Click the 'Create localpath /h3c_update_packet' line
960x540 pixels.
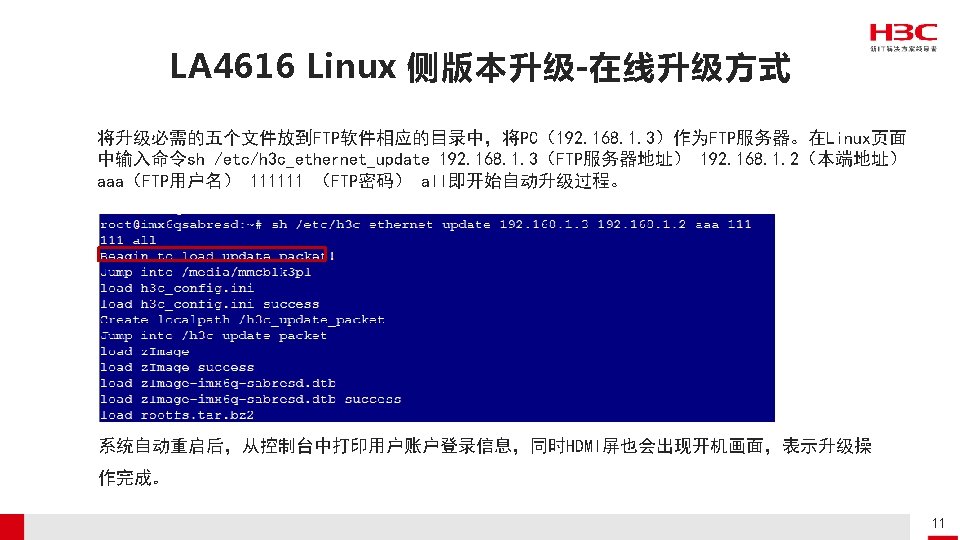[242, 320]
